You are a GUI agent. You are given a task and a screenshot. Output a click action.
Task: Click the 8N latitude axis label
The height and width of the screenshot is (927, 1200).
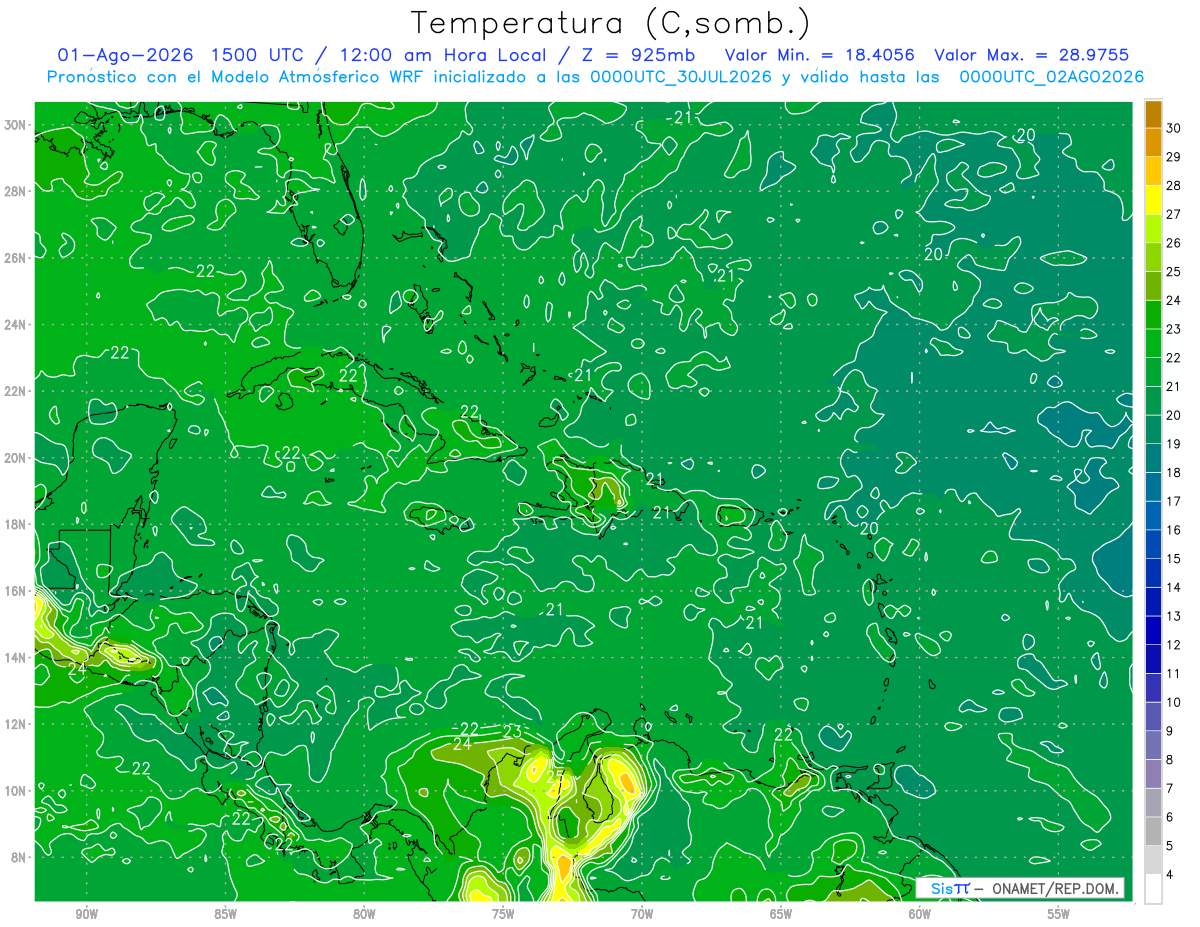click(x=20, y=857)
